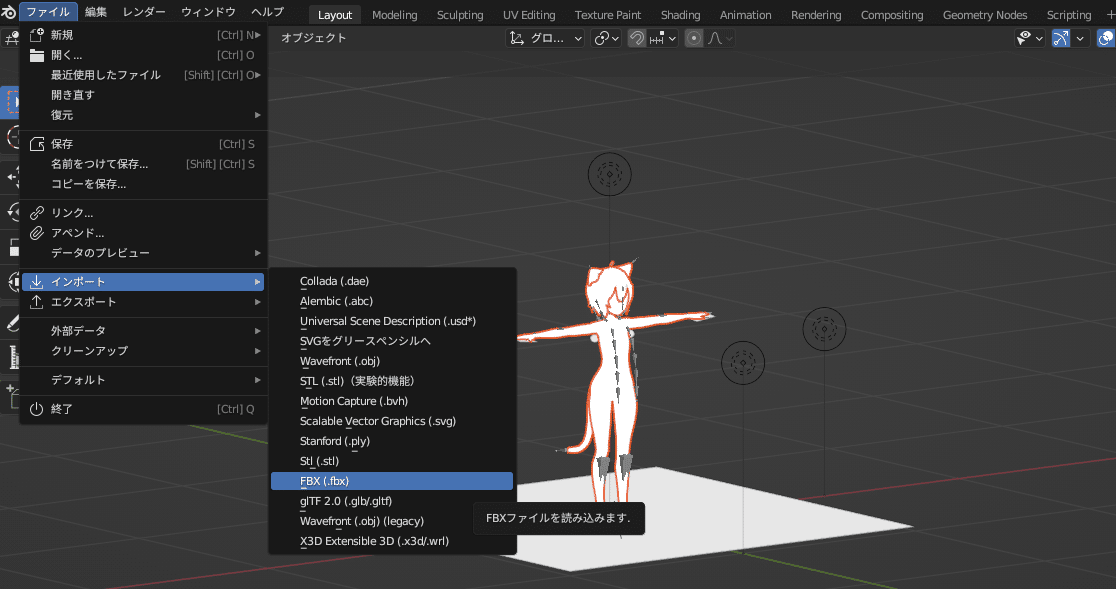Image resolution: width=1116 pixels, height=589 pixels.
Task: Expand the 最近使用したファイル submenu
Action: pos(144,75)
